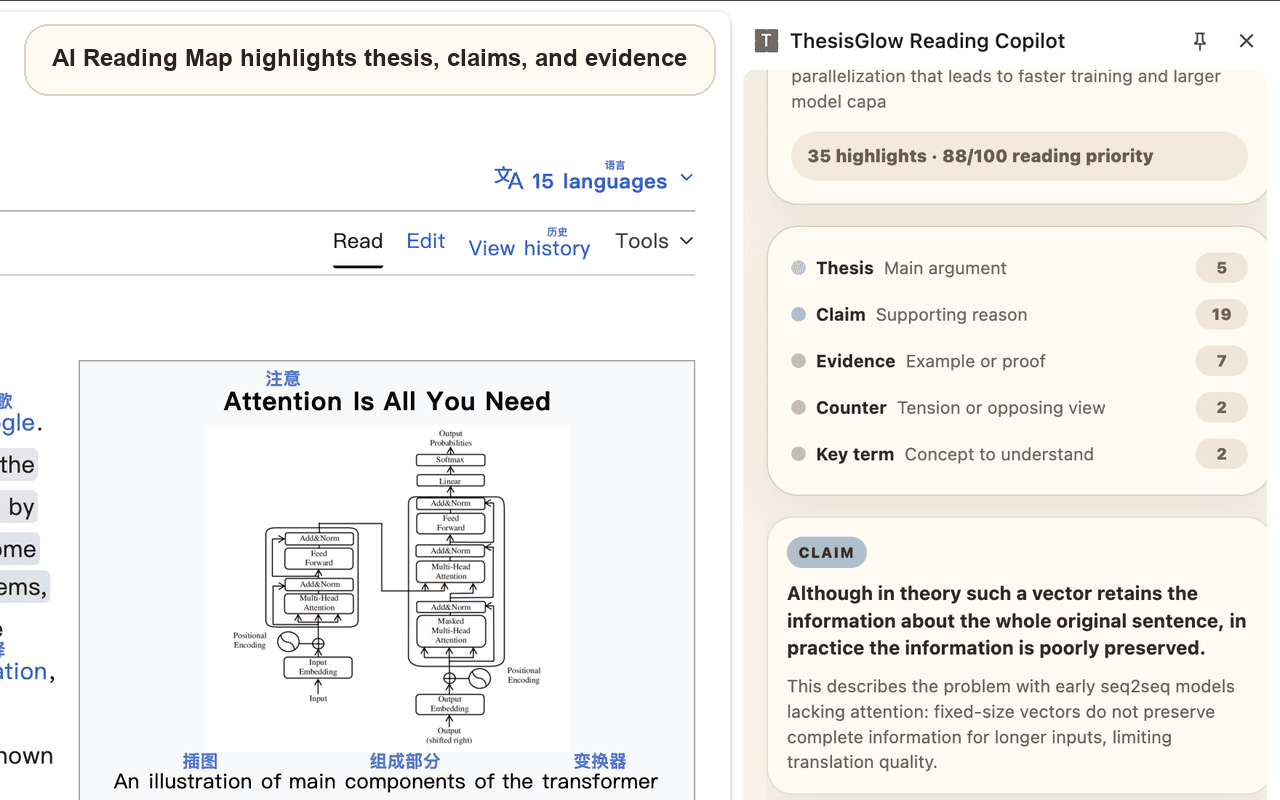The width and height of the screenshot is (1280, 800).
Task: Click the 35 highlights reading priority pill
Action: [1019, 156]
